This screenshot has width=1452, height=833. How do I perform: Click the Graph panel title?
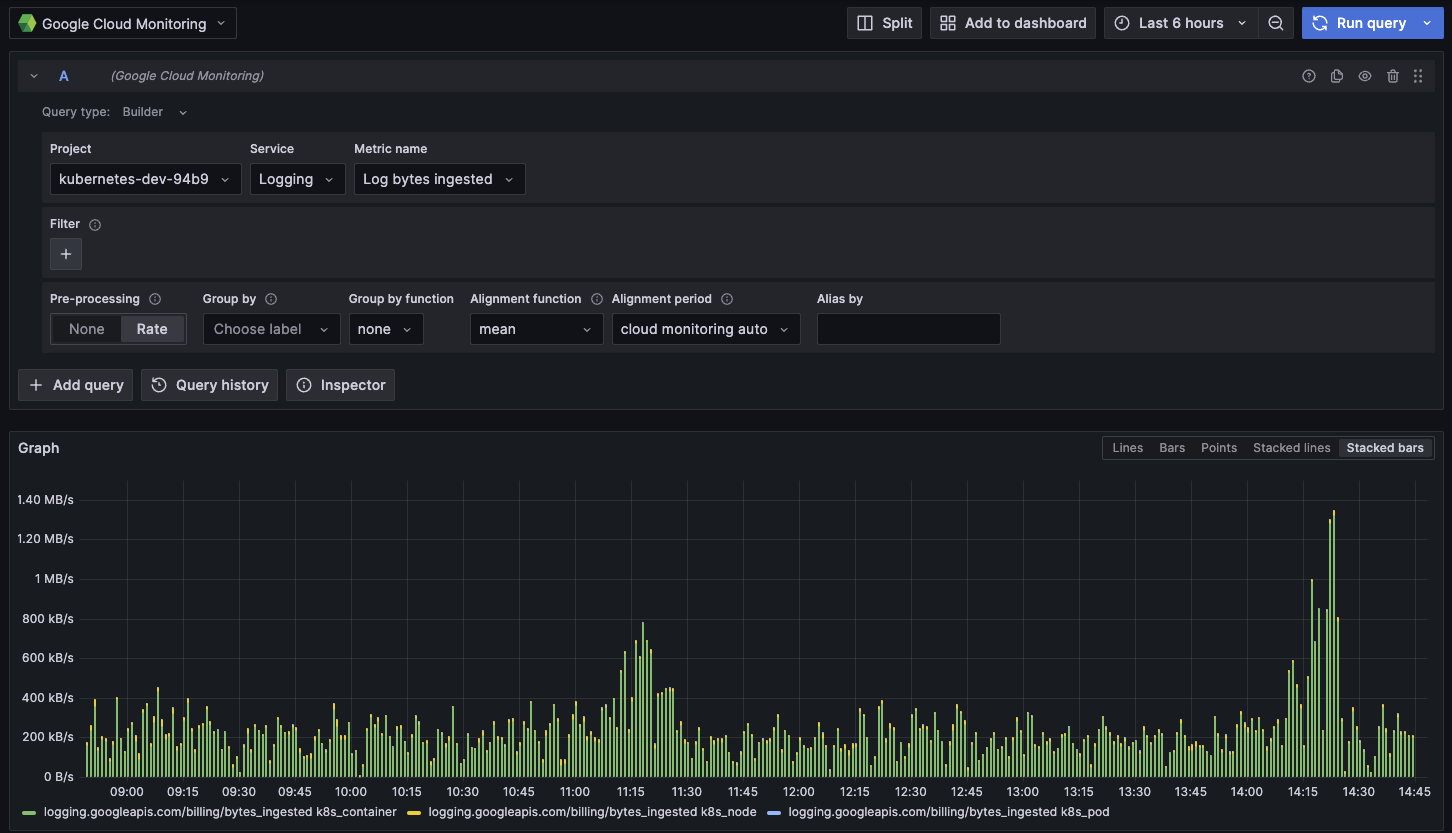pyautogui.click(x=39, y=448)
